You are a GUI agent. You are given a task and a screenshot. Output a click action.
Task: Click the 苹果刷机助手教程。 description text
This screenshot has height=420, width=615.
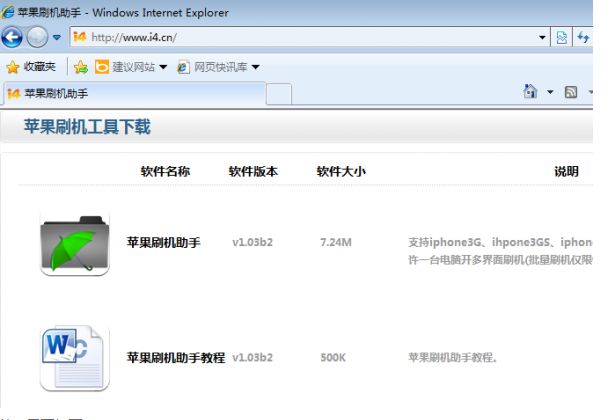(x=453, y=358)
